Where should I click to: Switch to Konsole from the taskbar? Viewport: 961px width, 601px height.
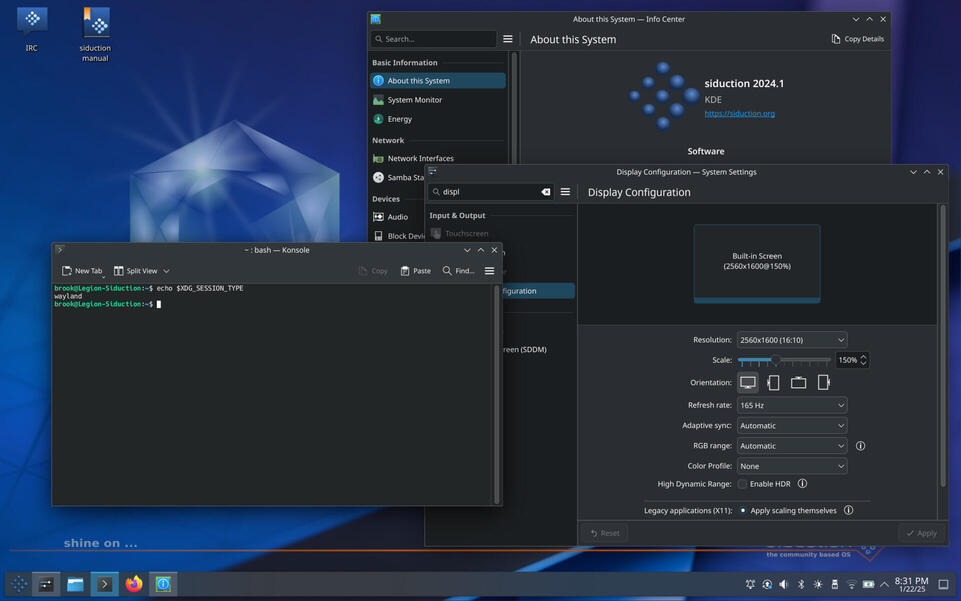pyautogui.click(x=104, y=584)
